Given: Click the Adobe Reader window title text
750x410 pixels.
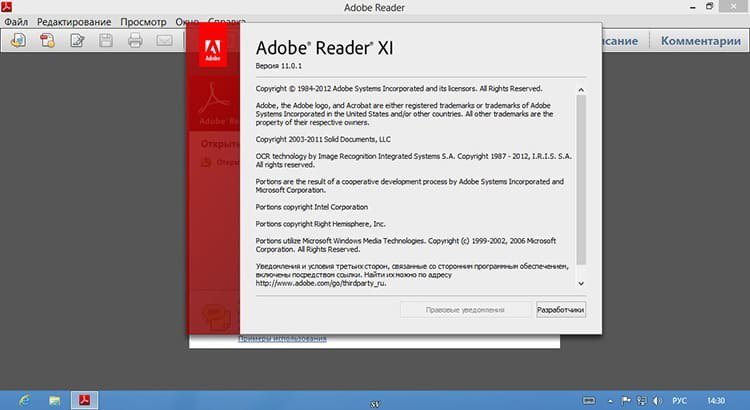Looking at the screenshot, I should click(x=374, y=8).
